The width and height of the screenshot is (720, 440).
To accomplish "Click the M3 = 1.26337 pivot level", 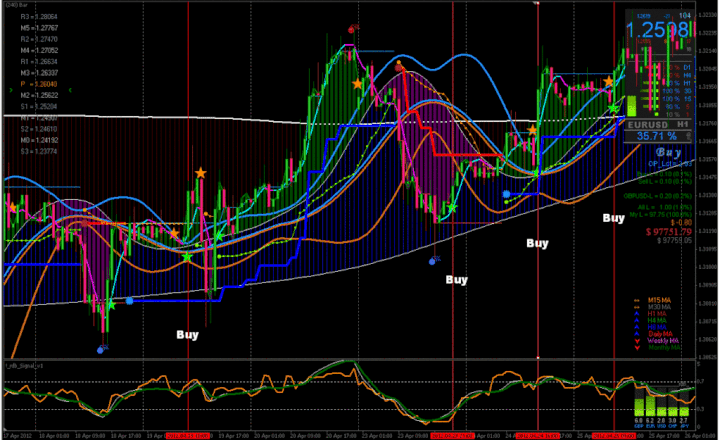I will coord(39,73).
